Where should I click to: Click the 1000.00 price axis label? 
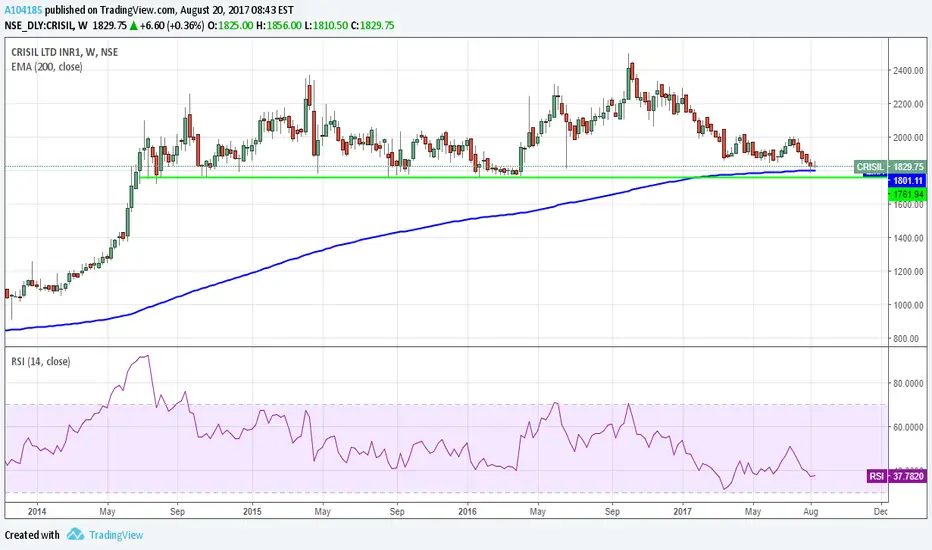click(908, 305)
